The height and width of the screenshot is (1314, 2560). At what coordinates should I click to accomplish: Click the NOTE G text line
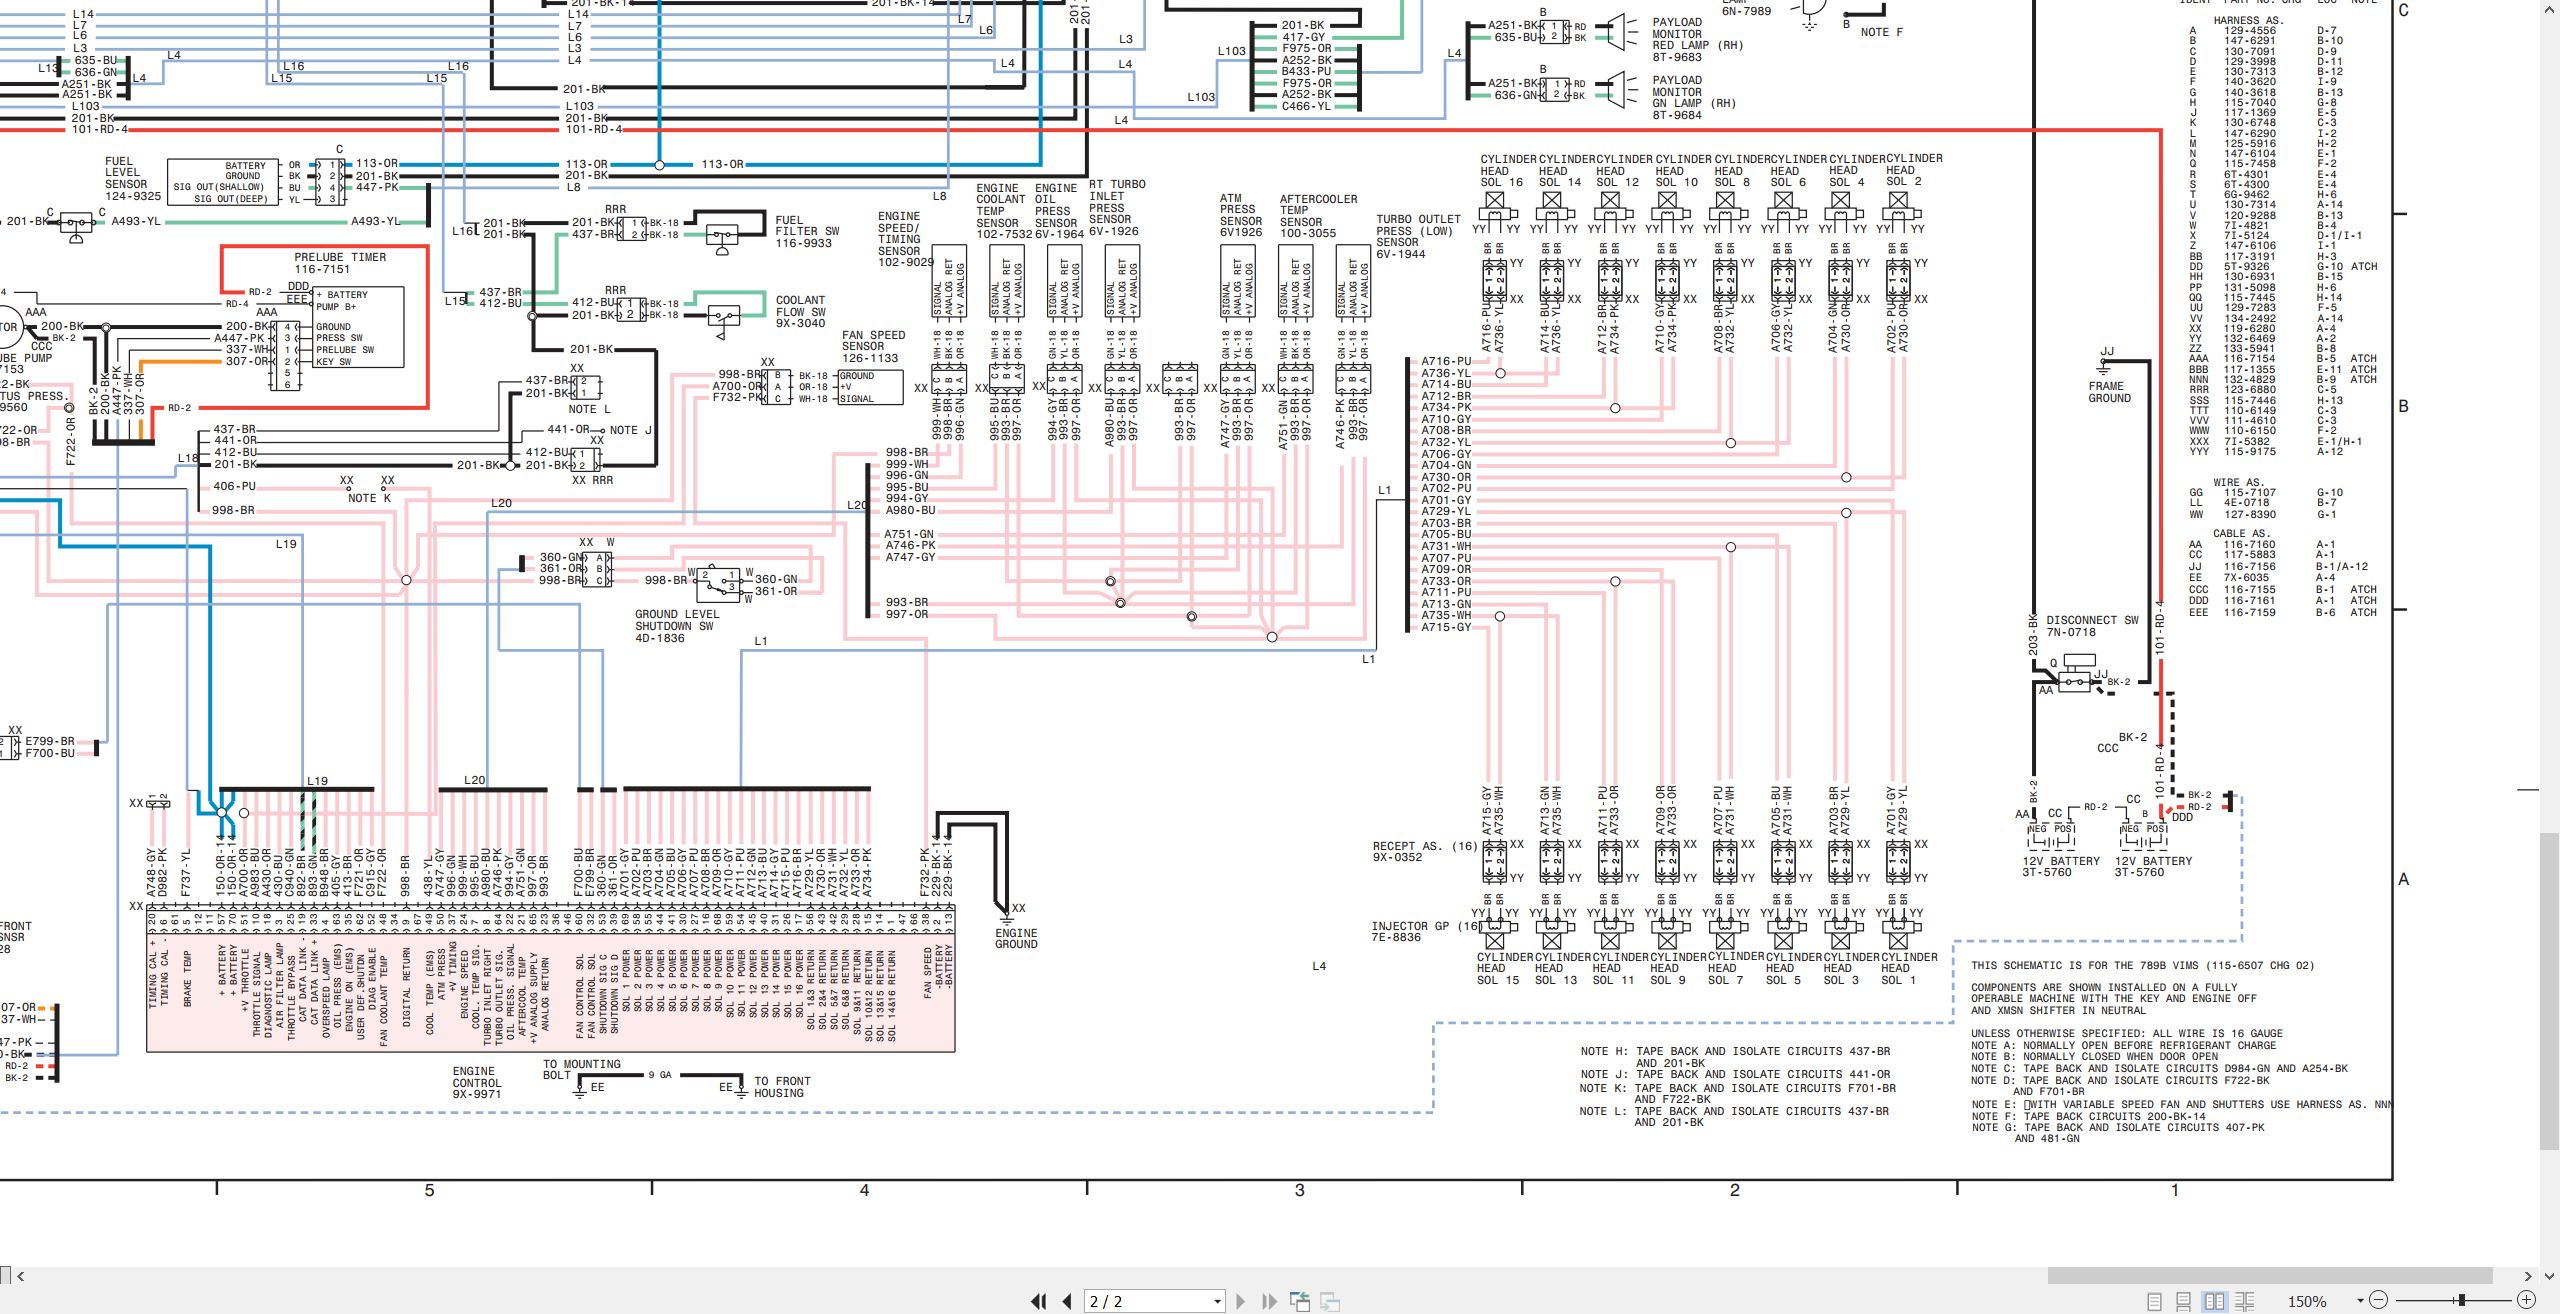[x=2117, y=1133]
